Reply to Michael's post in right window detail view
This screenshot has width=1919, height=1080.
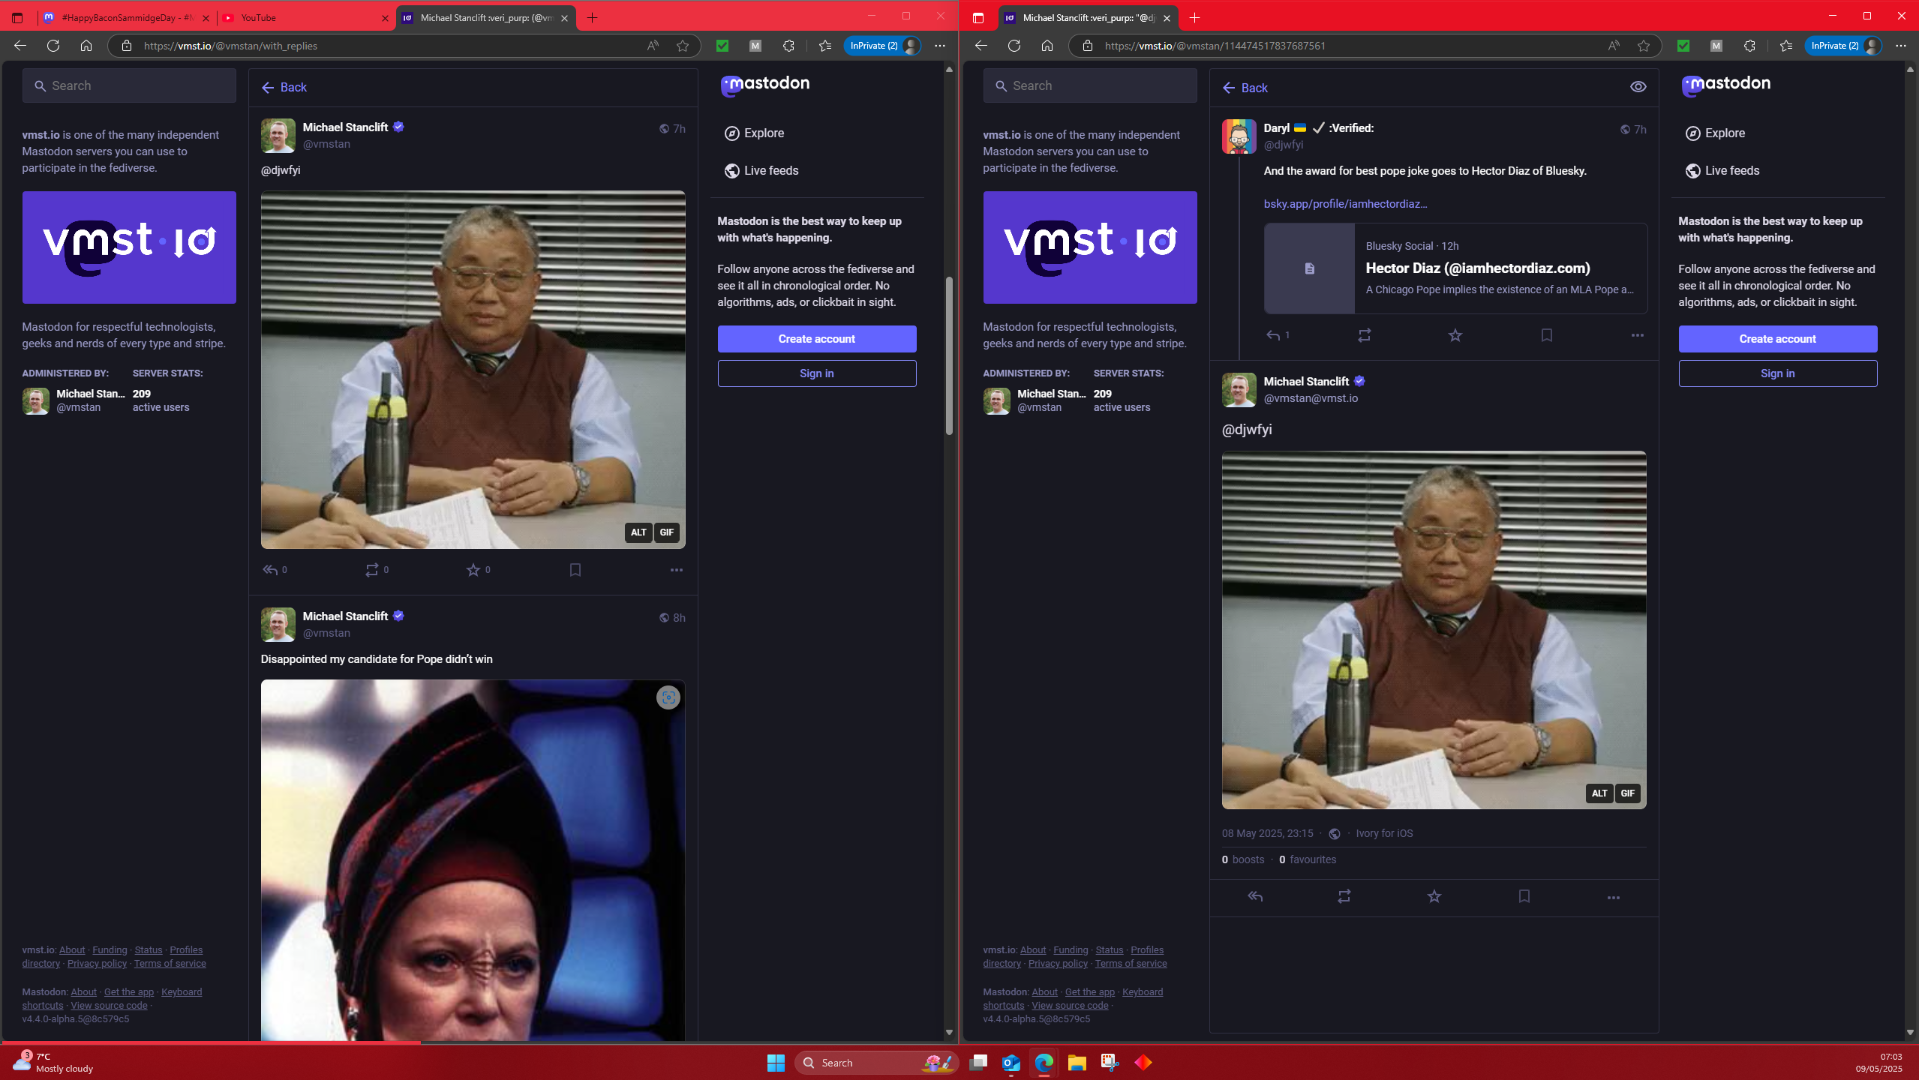[x=1255, y=897]
